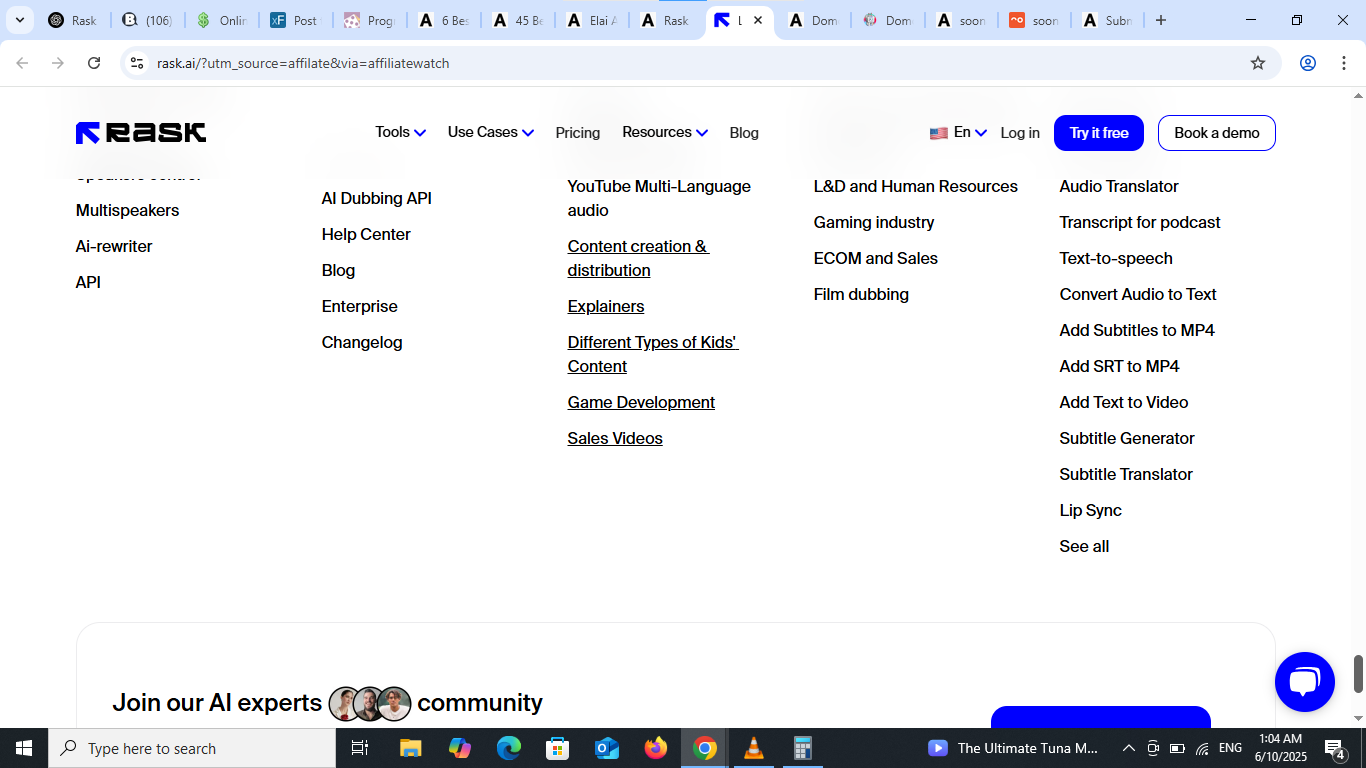Open AI Dubbing API link

(x=377, y=198)
